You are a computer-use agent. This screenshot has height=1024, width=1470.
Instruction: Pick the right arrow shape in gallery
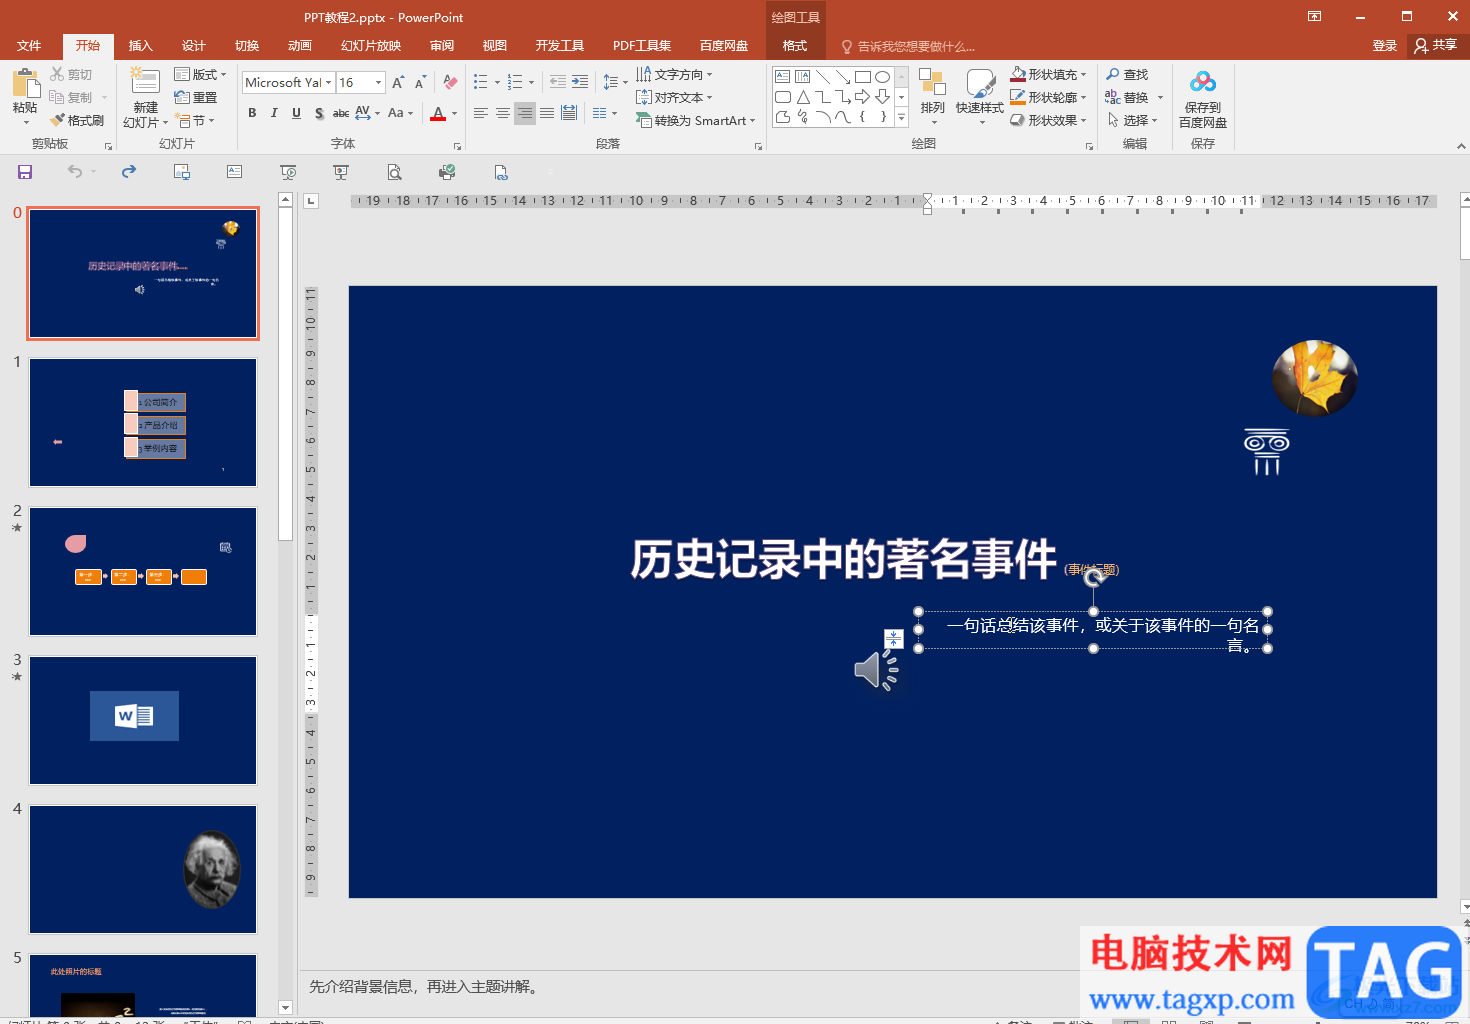pyautogui.click(x=862, y=97)
